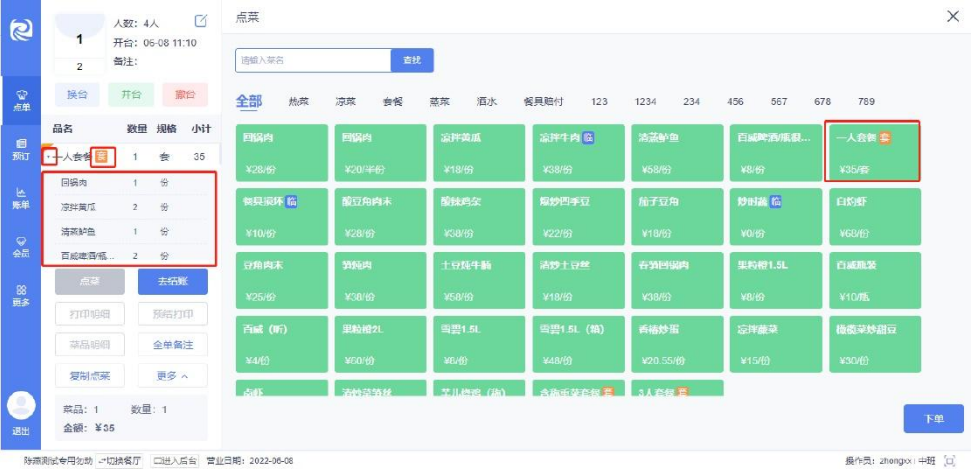
Task: Switch to the 蒸菜 category tab
Action: [440, 102]
